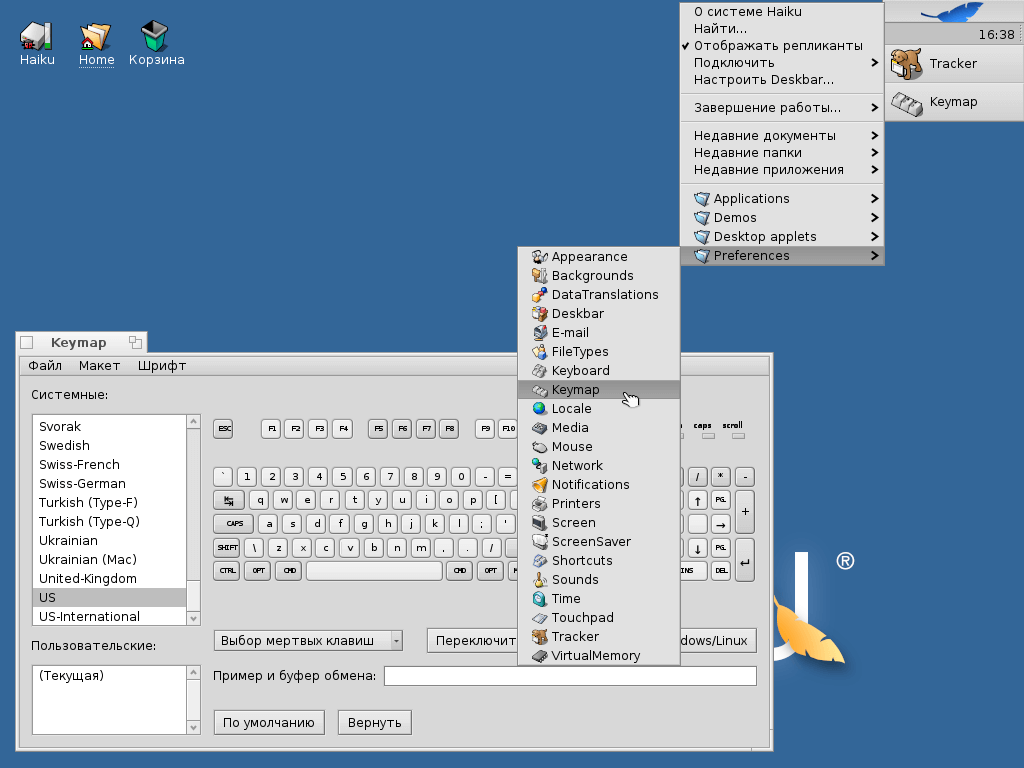This screenshot has width=1024, height=768.
Task: Choose Настроить Deskbar... menu item
Action: 782,80
